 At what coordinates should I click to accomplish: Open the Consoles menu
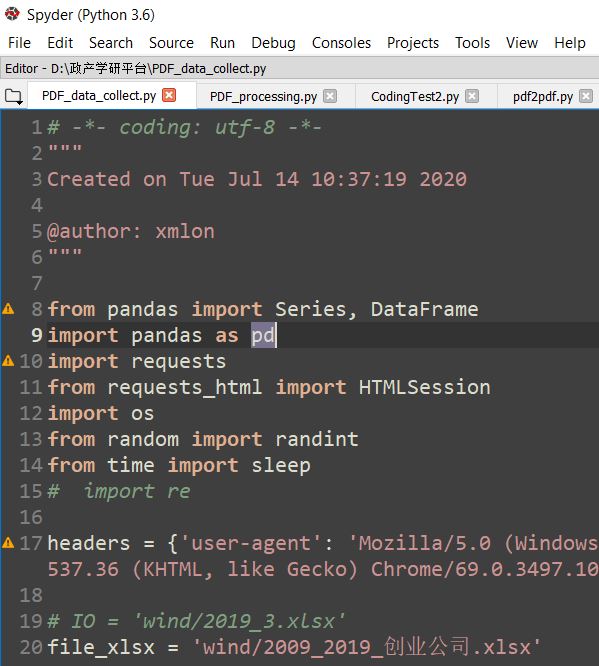(341, 43)
